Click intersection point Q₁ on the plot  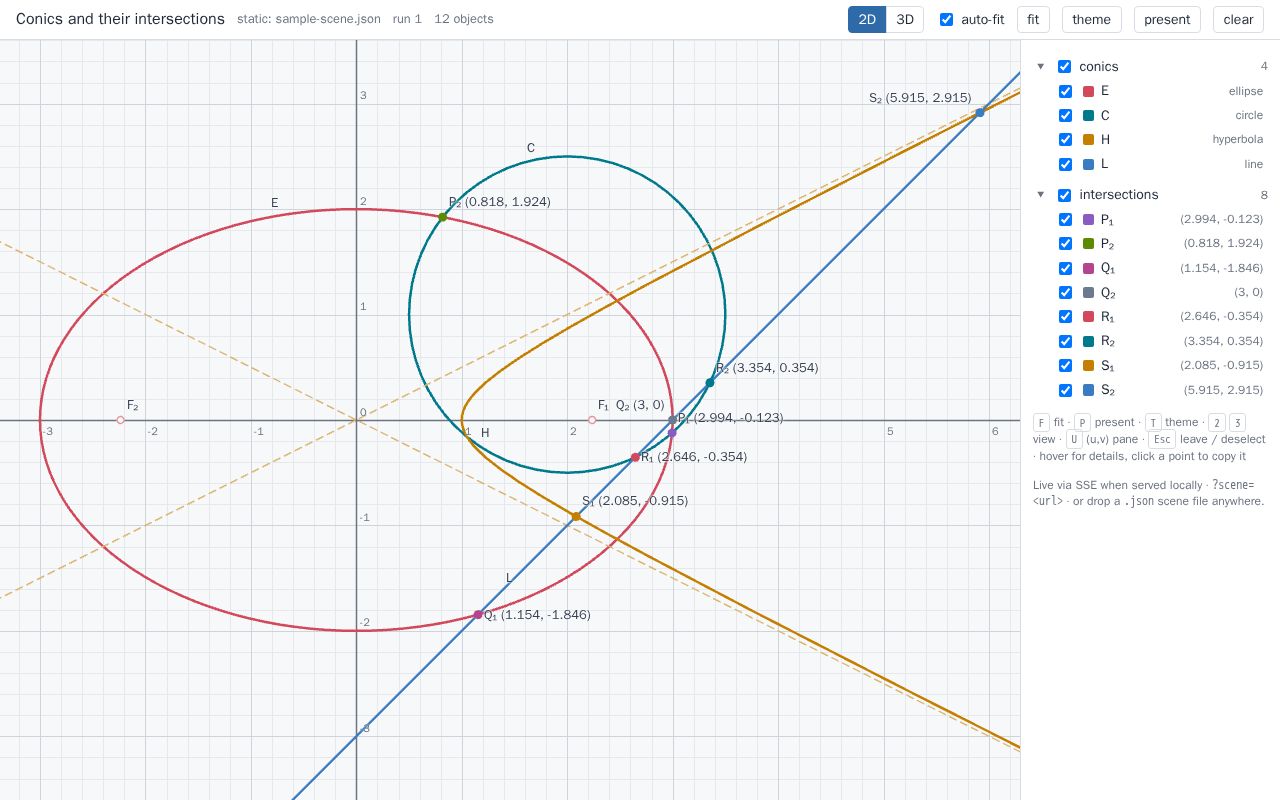coord(478,615)
